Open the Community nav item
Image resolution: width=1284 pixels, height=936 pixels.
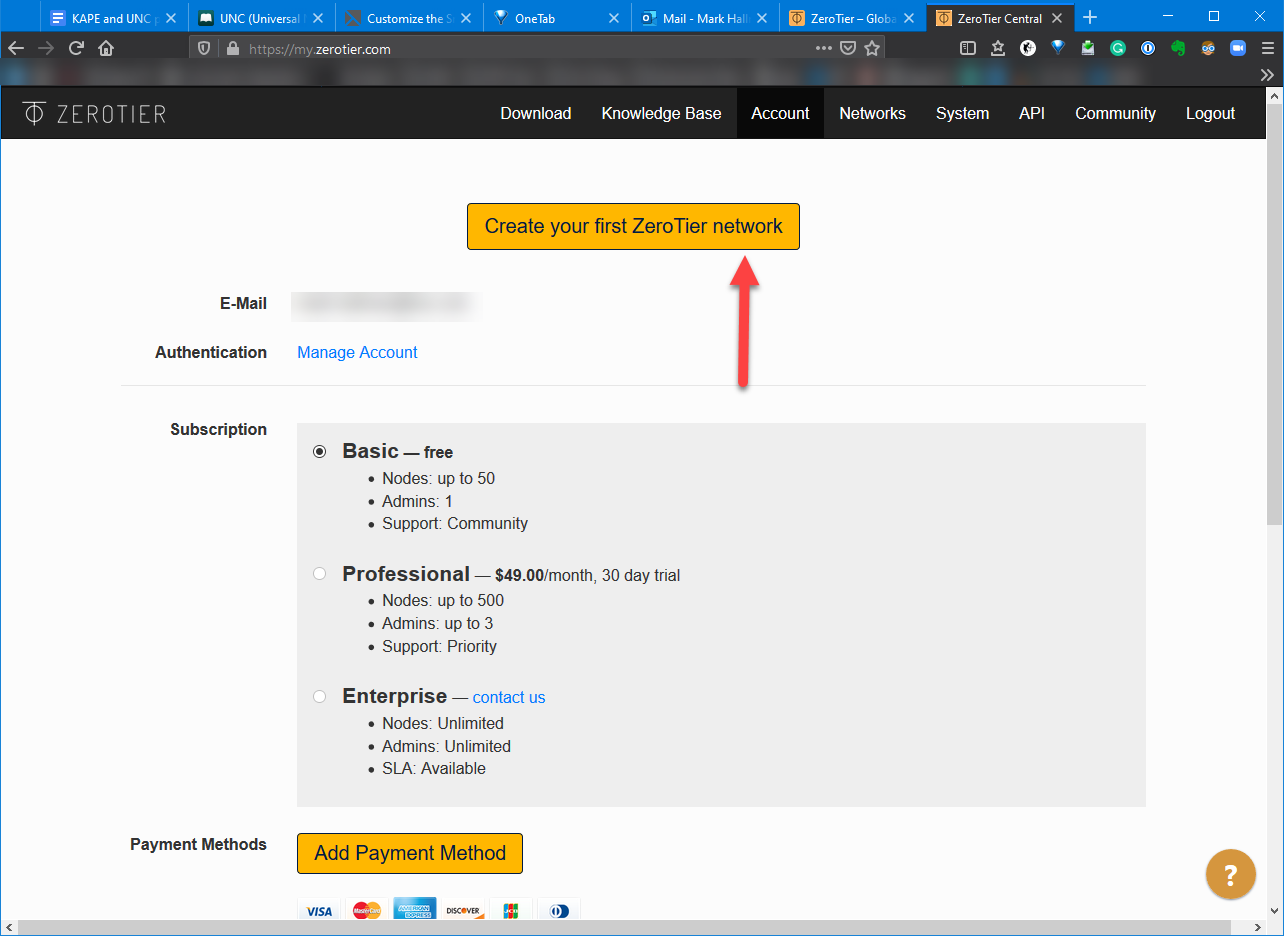pos(1115,113)
